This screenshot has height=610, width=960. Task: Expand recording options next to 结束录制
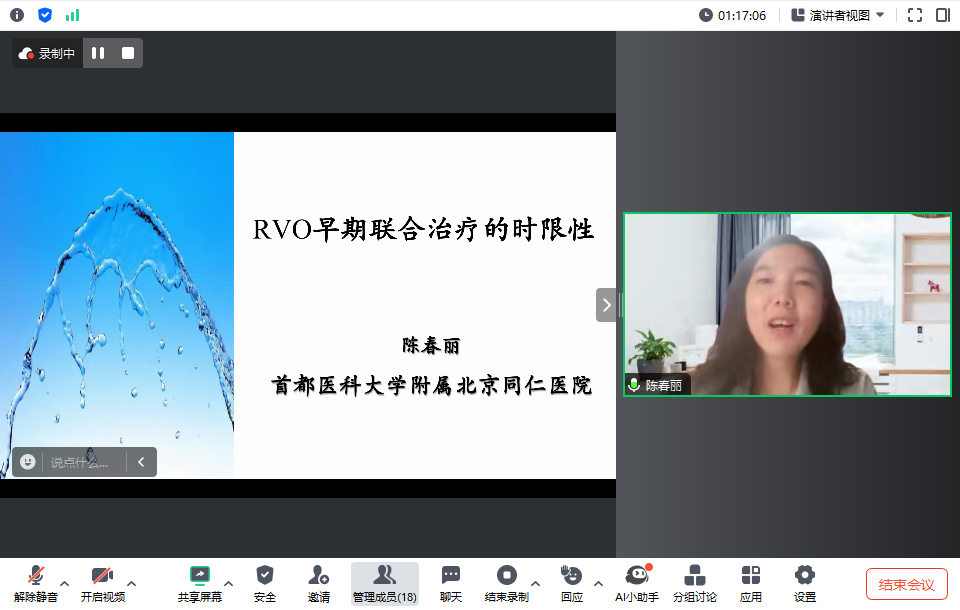point(536,584)
